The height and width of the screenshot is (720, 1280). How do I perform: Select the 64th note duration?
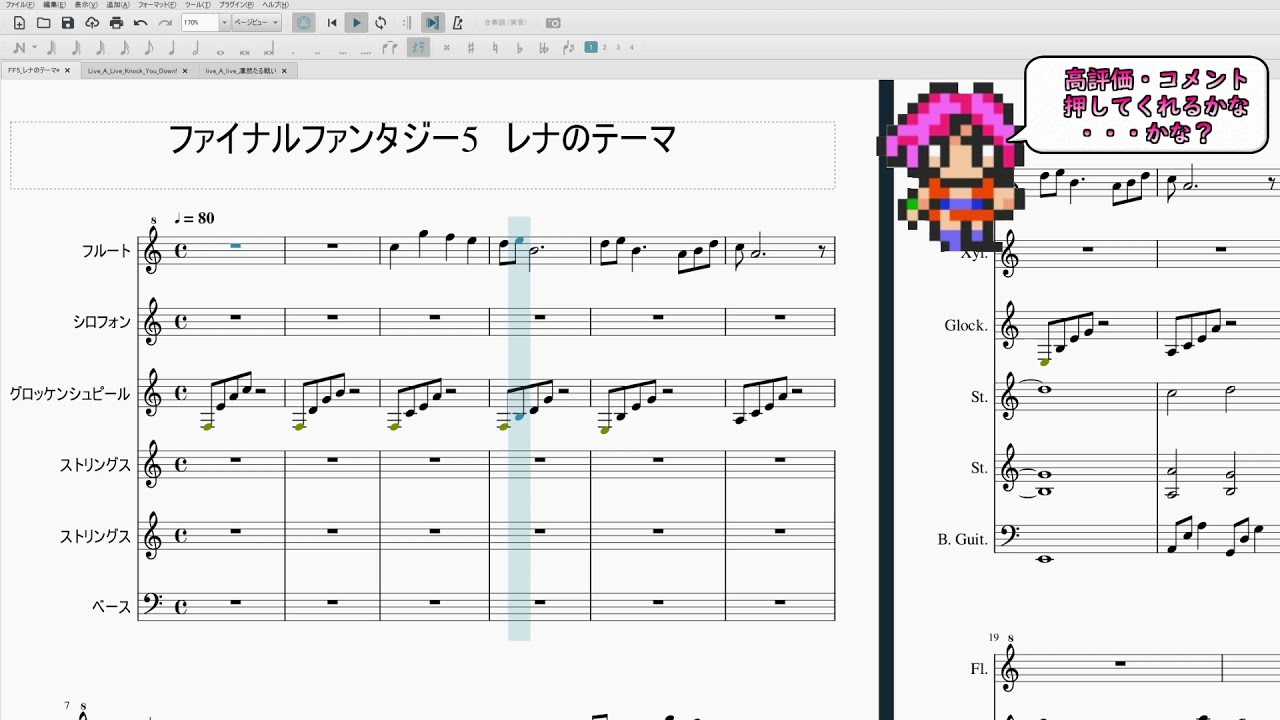click(76, 47)
